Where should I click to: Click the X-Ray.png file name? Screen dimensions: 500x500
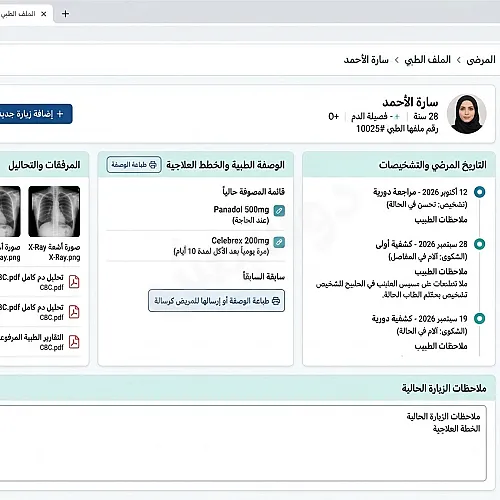[64, 257]
